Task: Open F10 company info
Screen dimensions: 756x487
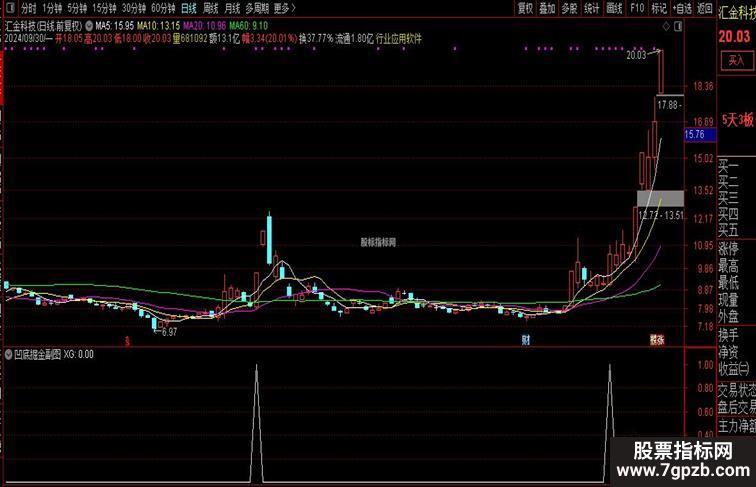Action: (637, 8)
